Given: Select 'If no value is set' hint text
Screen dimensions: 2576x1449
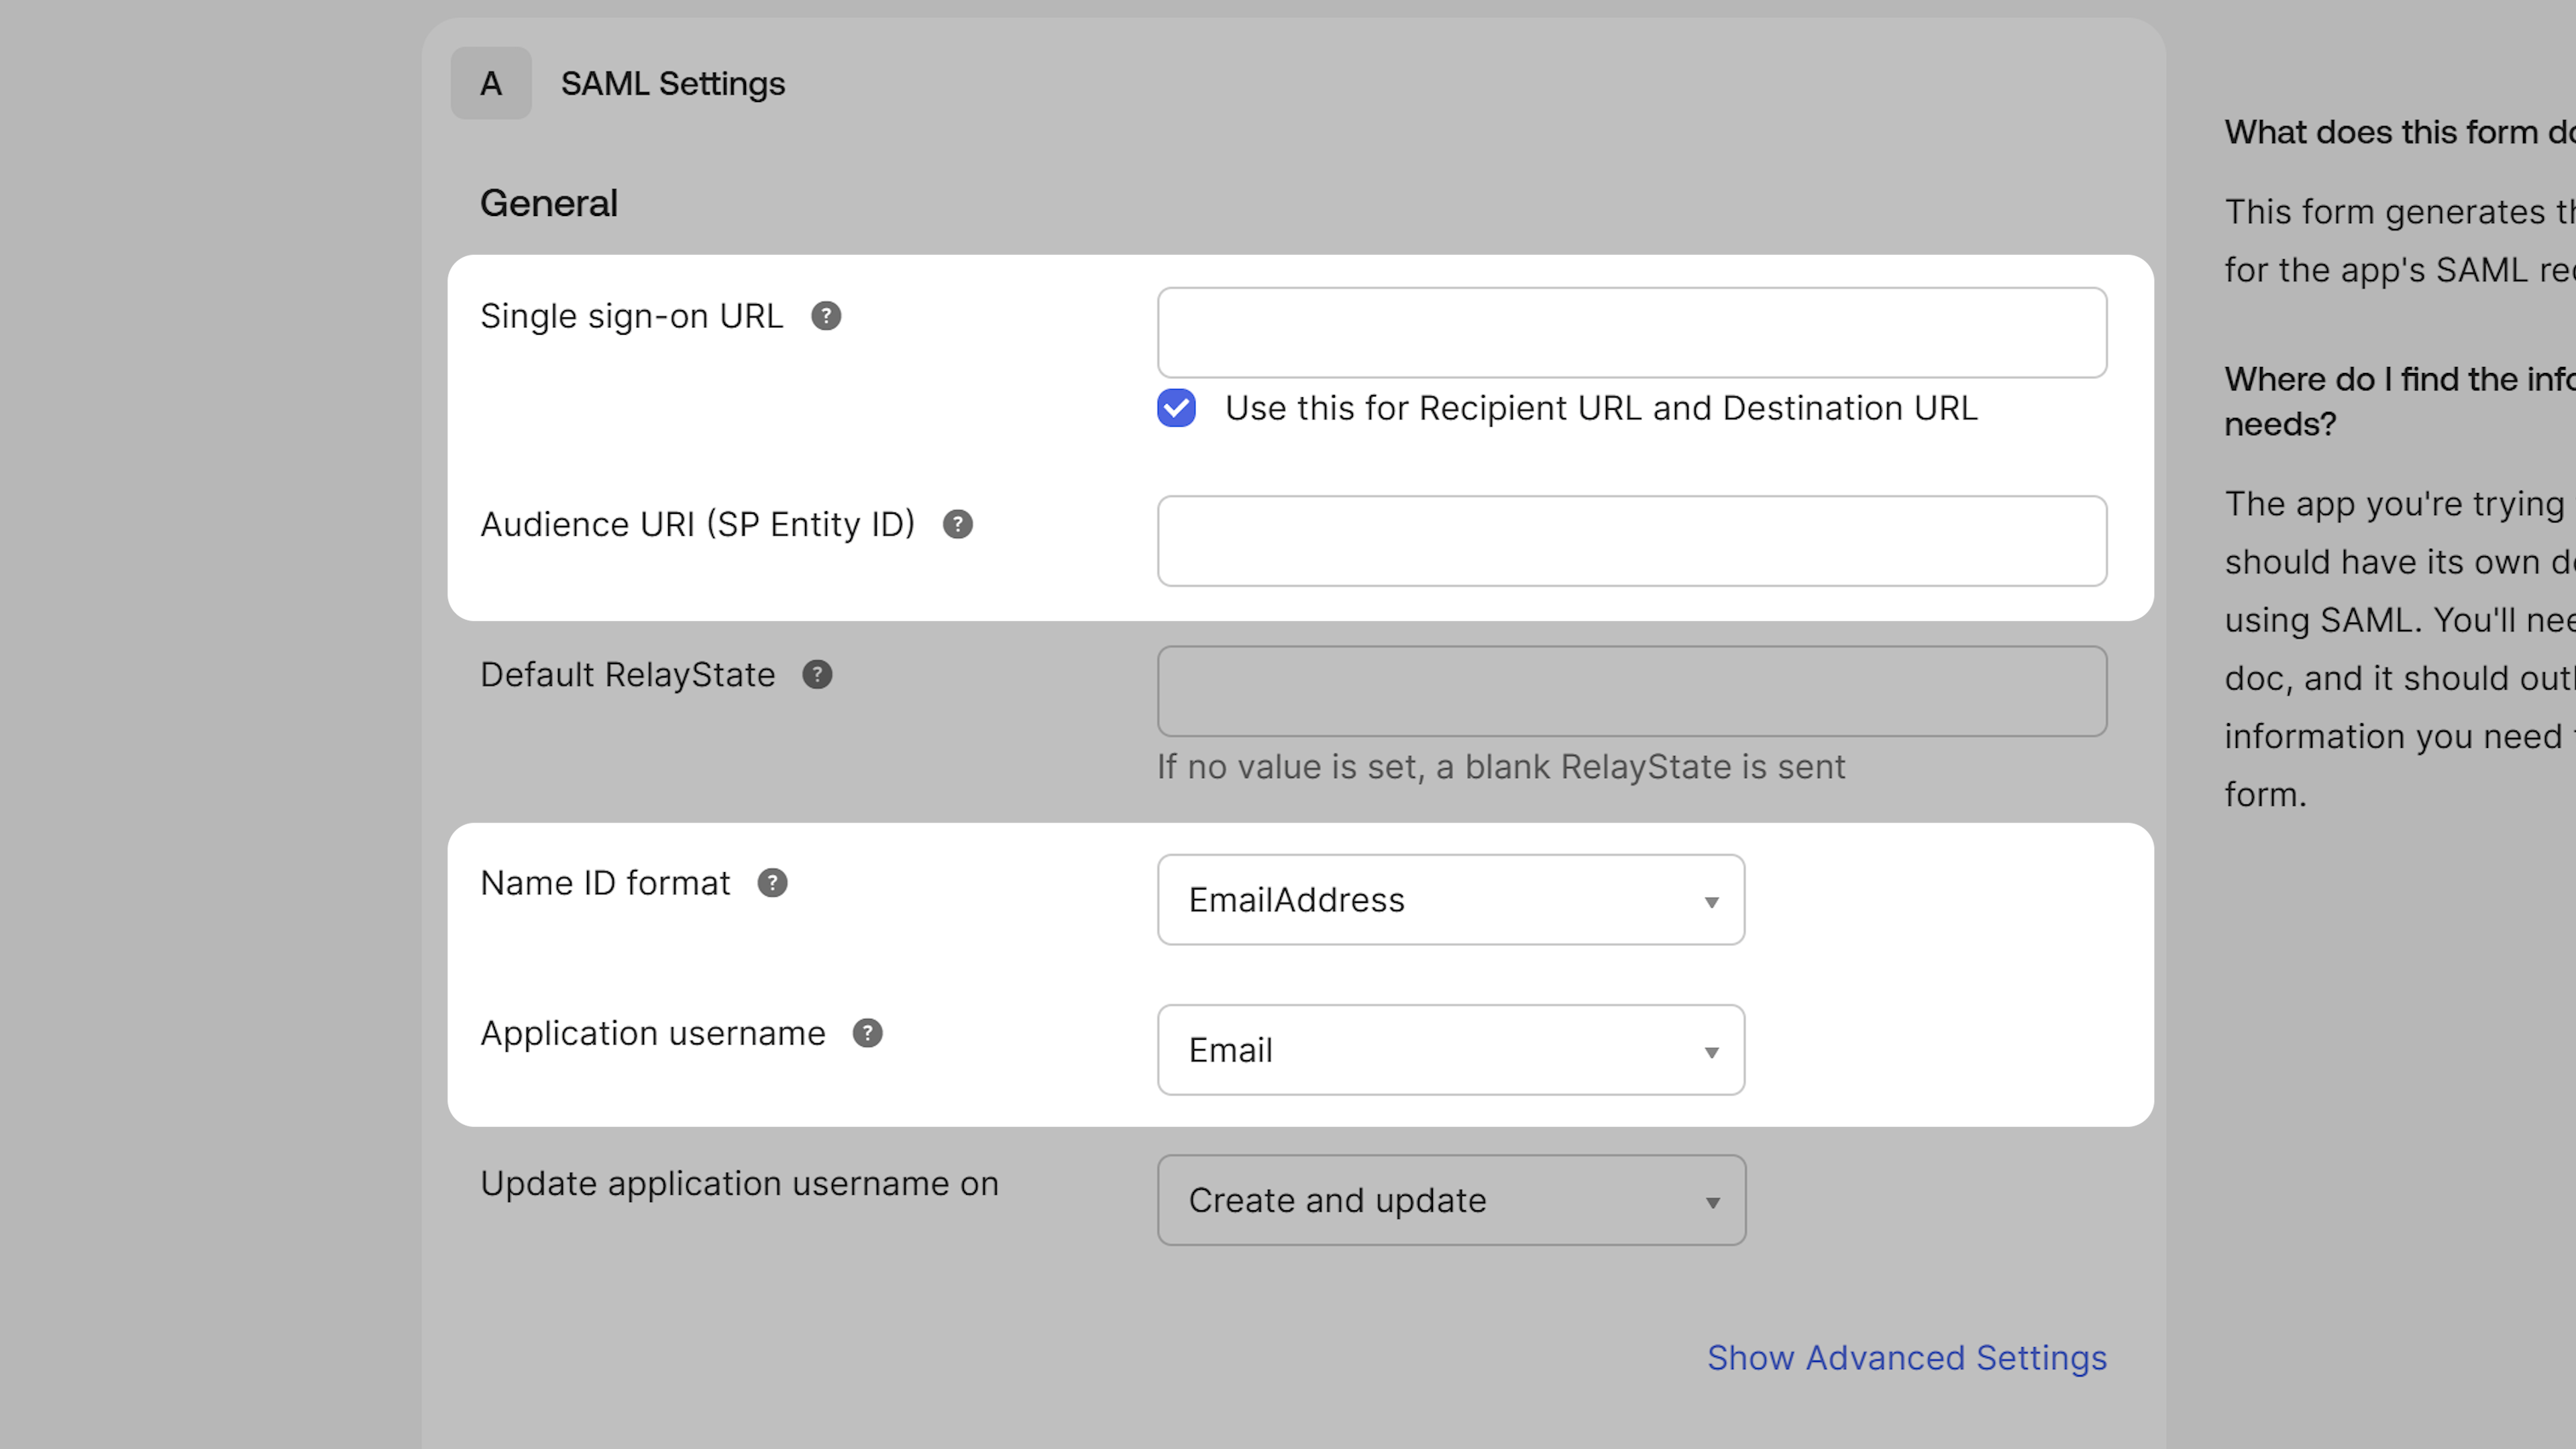Looking at the screenshot, I should tap(1501, 767).
